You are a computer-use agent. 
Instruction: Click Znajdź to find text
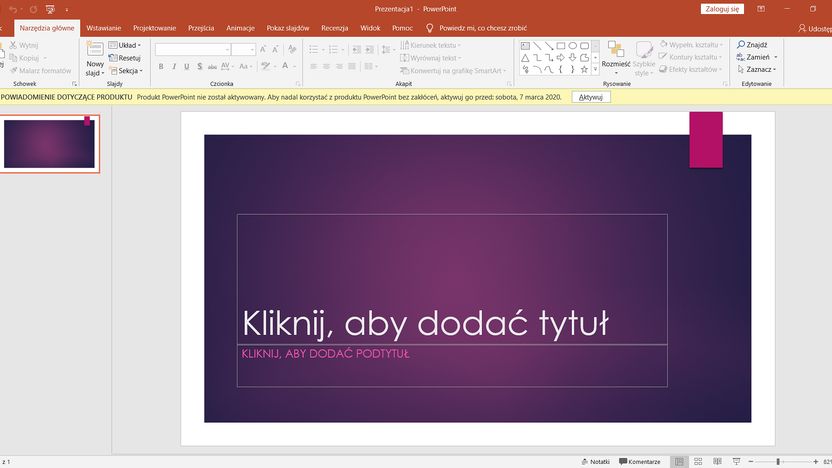coord(752,45)
